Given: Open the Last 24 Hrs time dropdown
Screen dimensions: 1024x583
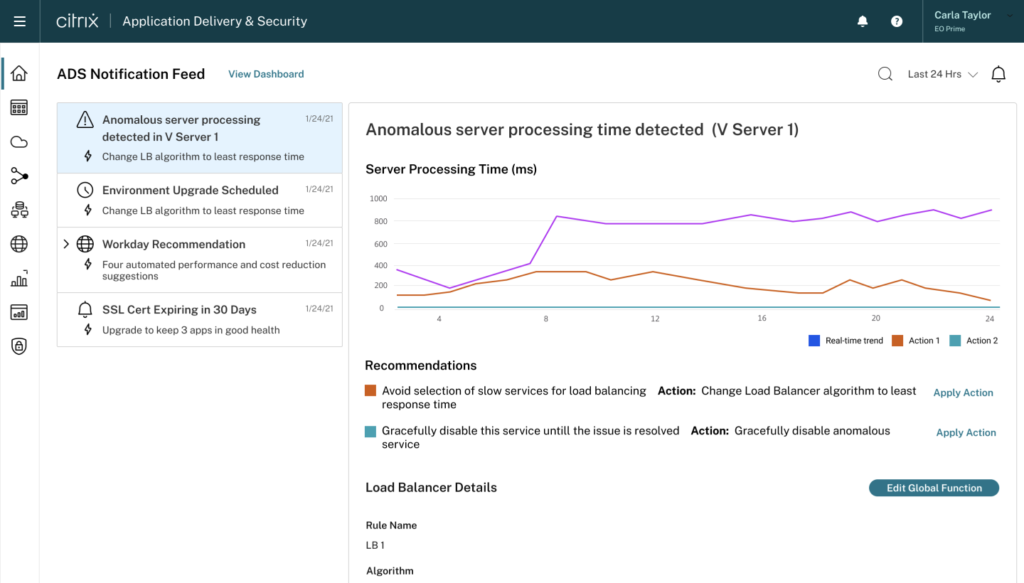Looking at the screenshot, I should coord(942,74).
